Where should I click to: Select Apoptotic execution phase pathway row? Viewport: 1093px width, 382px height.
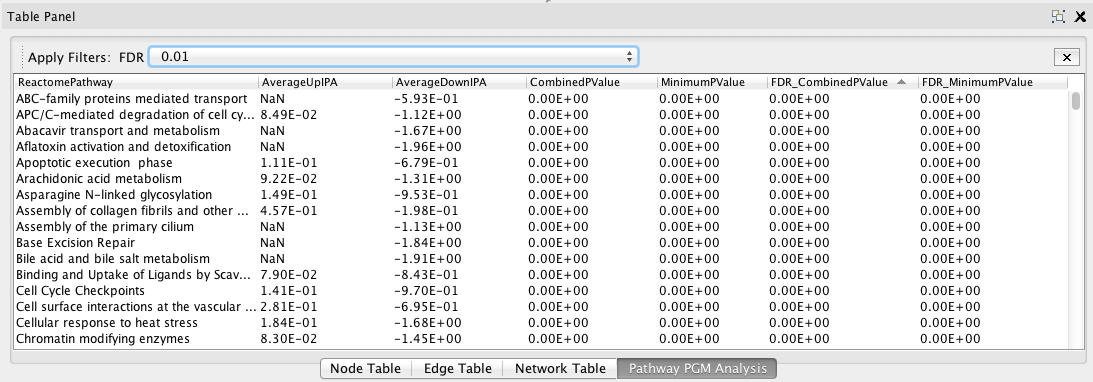coord(541,162)
